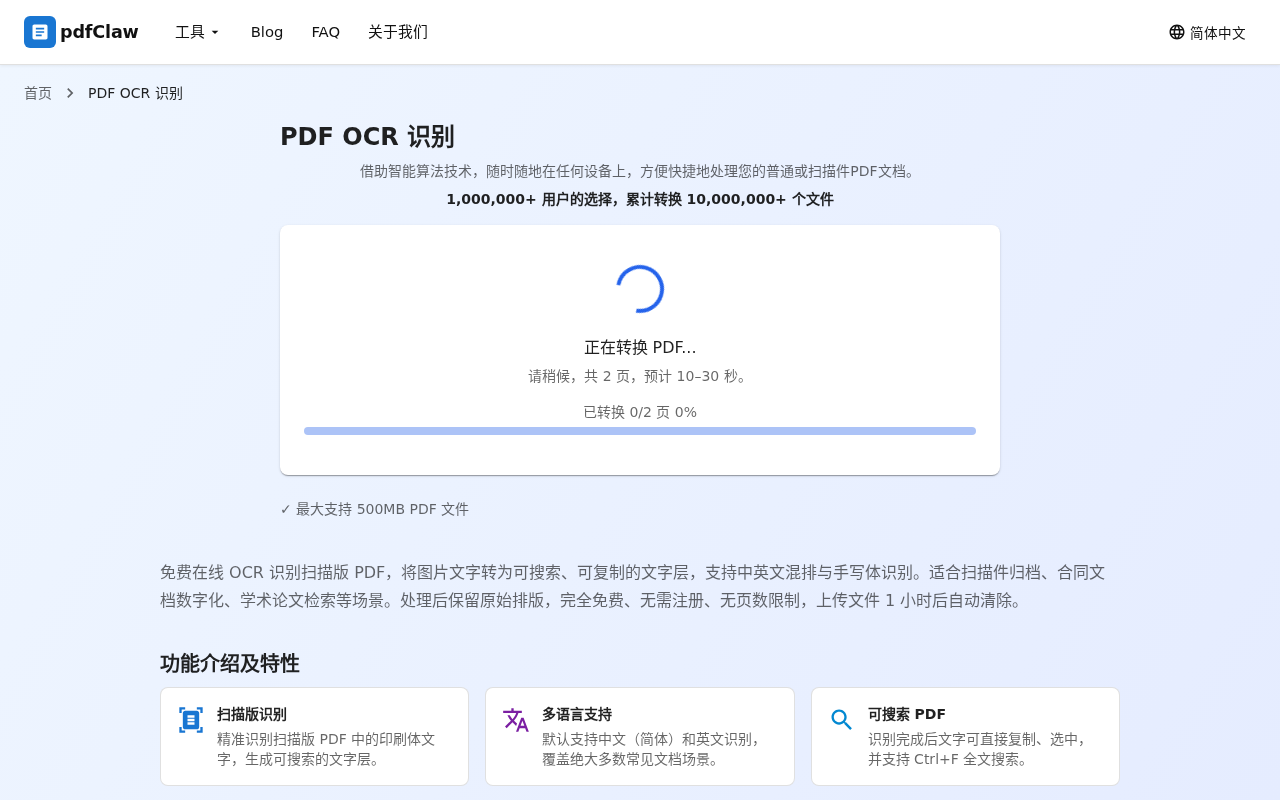The image size is (1280, 800).
Task: Click the PDF OCR 识别 breadcrumb text
Action: pyautogui.click(x=135, y=92)
